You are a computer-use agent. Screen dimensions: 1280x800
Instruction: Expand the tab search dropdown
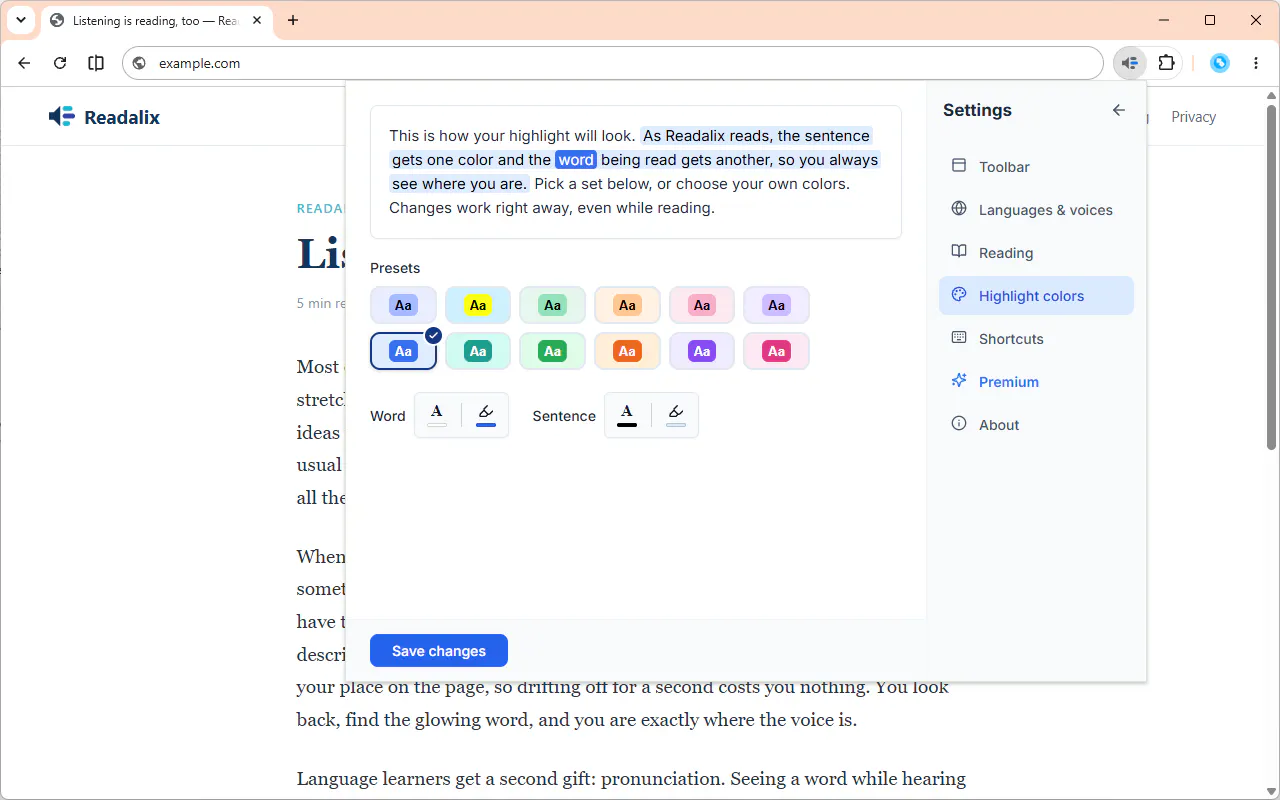coord(21,20)
